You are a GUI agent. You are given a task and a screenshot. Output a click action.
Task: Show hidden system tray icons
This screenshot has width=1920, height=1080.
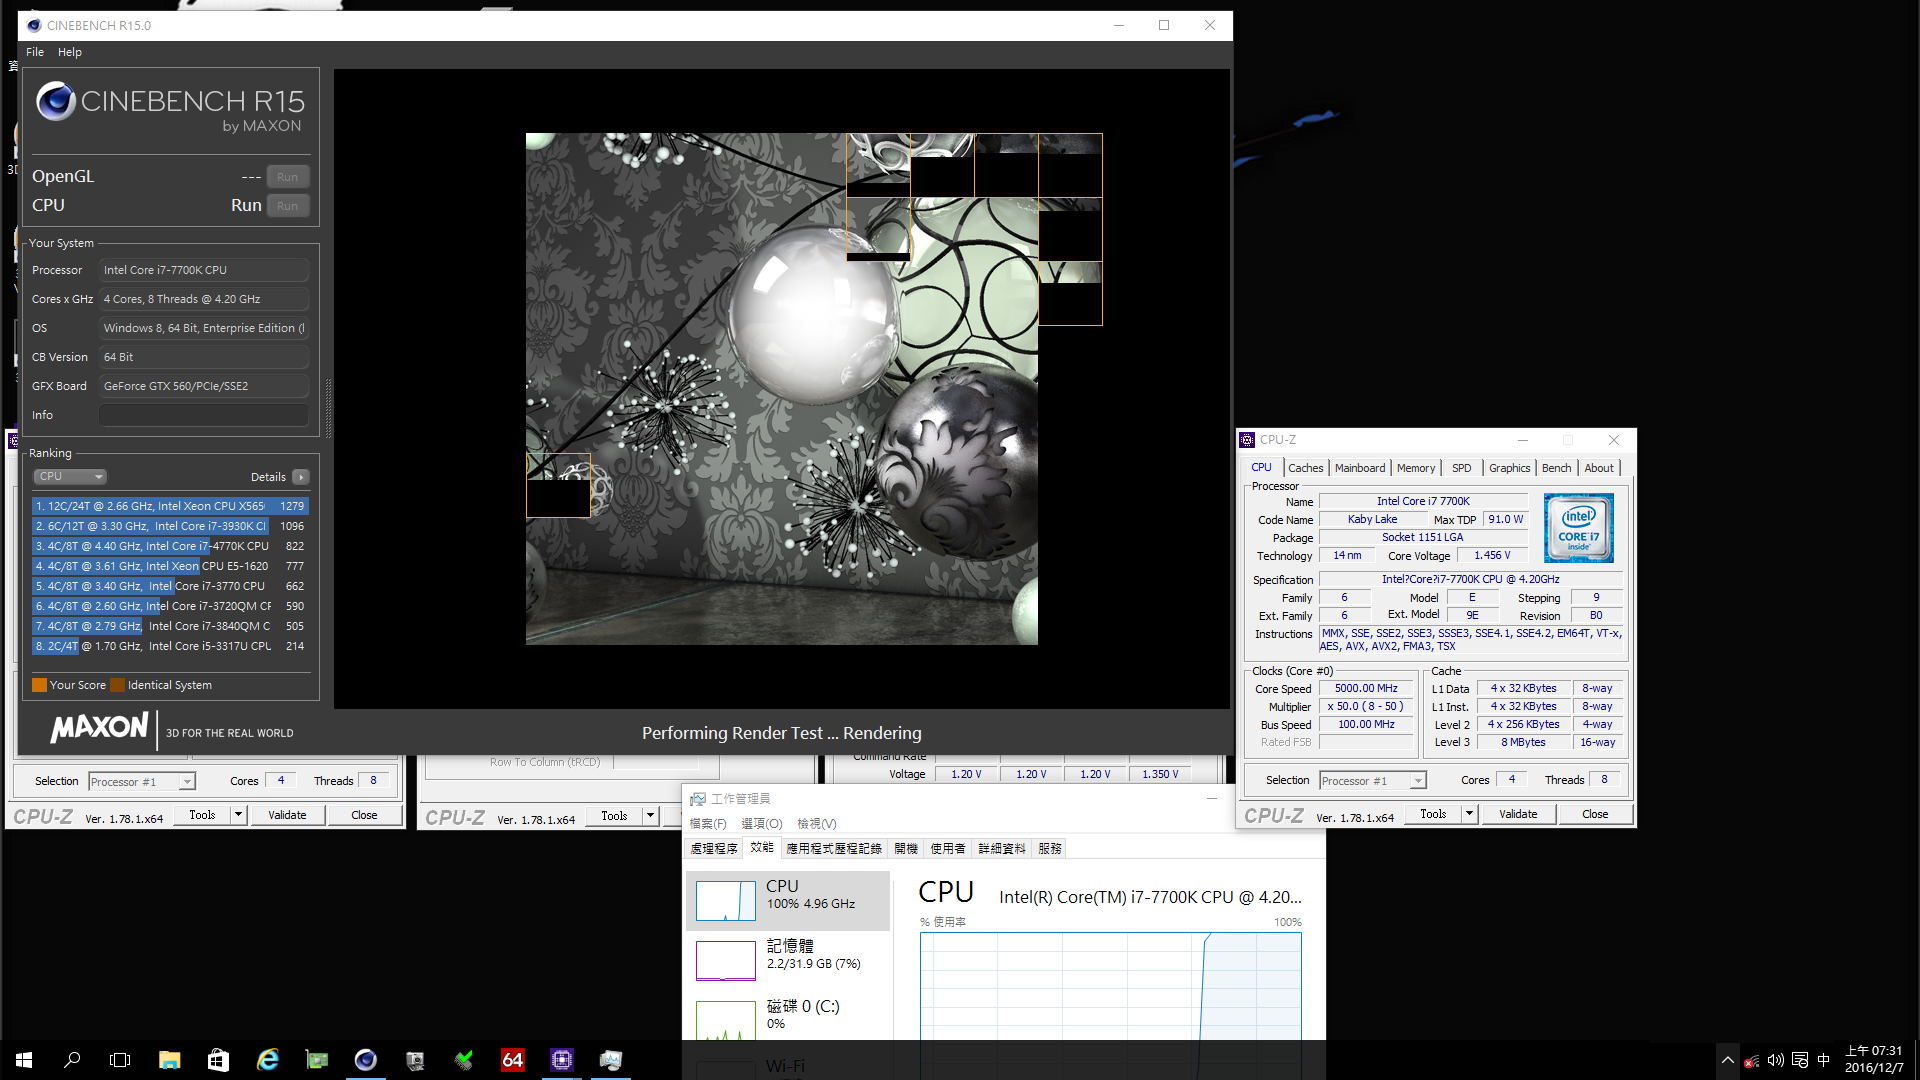pos(1727,1060)
